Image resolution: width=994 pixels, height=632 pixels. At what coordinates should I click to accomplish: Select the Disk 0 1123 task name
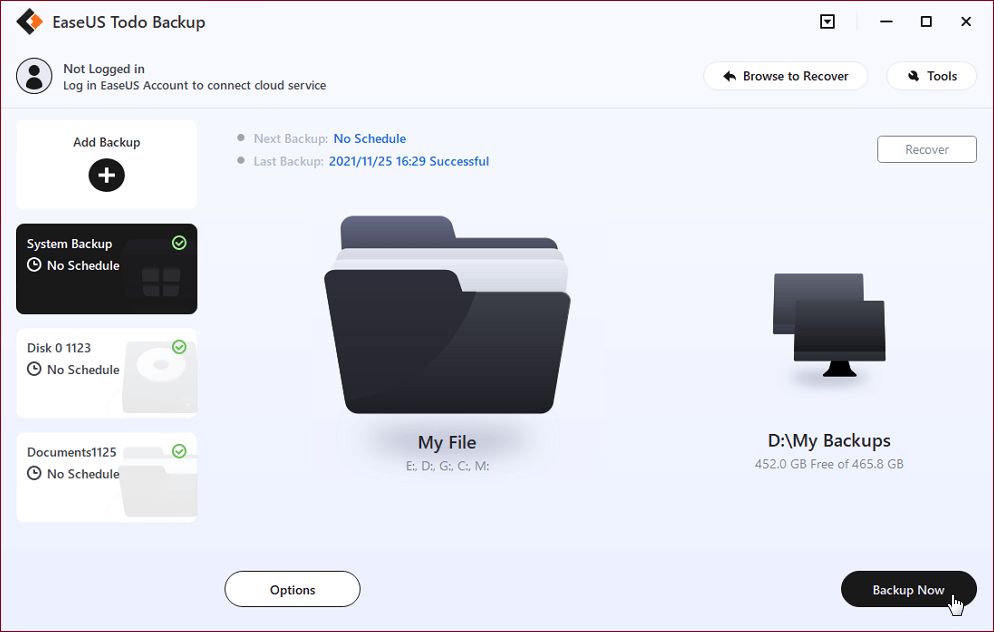click(x=59, y=348)
